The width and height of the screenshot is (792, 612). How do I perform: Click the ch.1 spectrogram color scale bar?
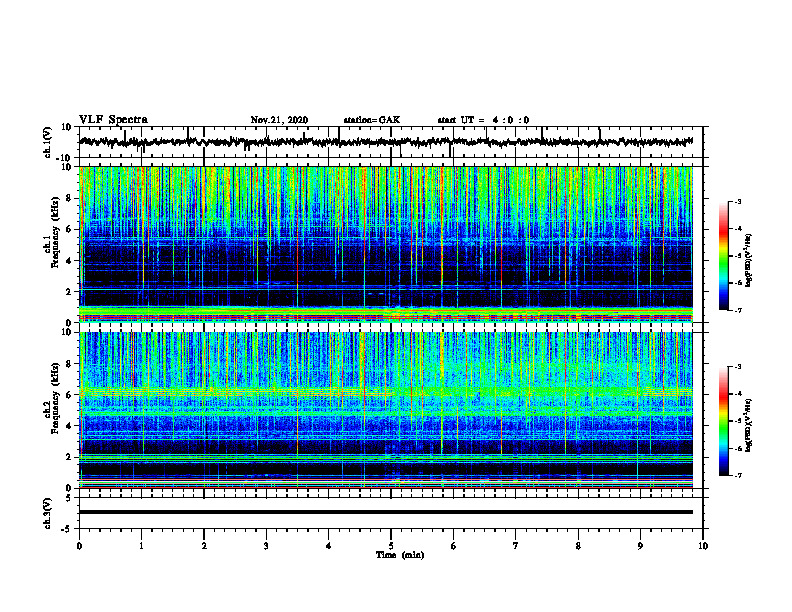(724, 256)
